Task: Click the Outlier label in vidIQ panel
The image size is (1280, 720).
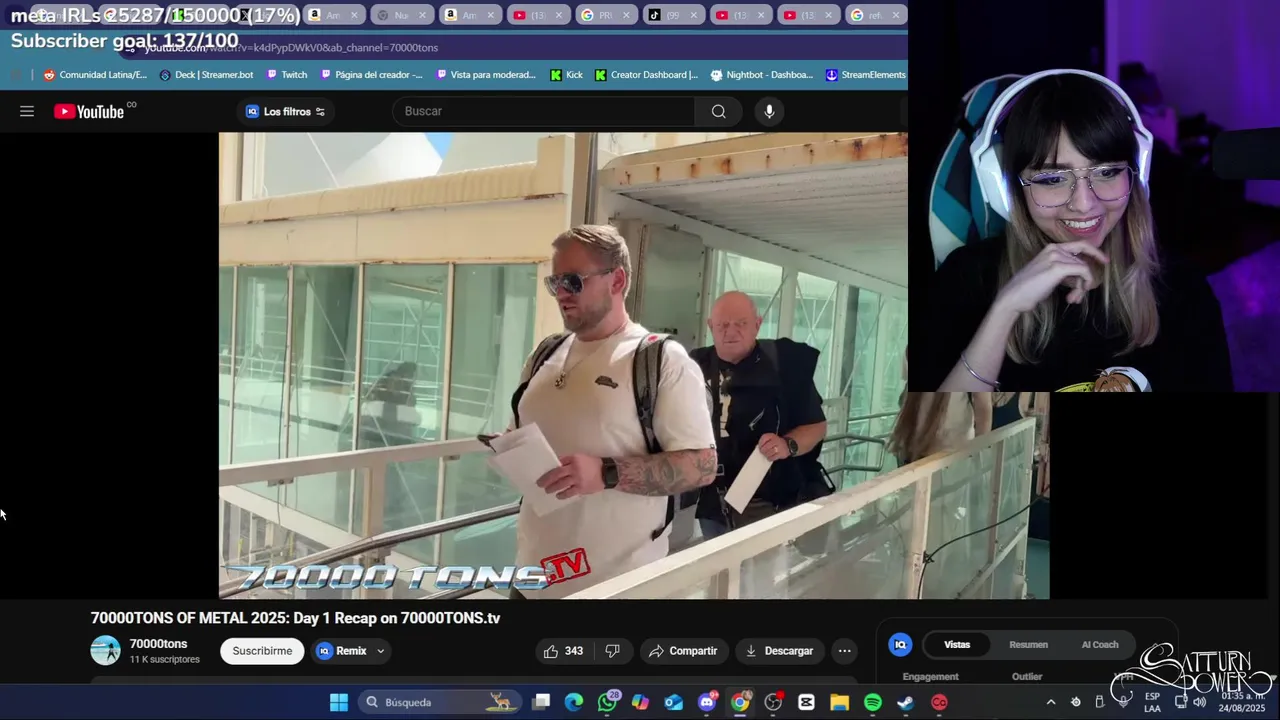Action: pyautogui.click(x=1027, y=677)
